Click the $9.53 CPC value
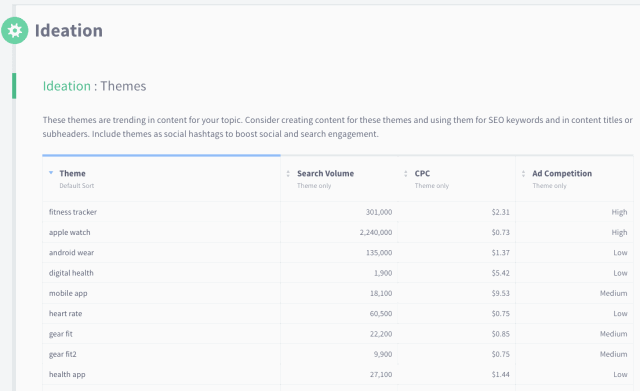This screenshot has width=640, height=391. coord(500,293)
